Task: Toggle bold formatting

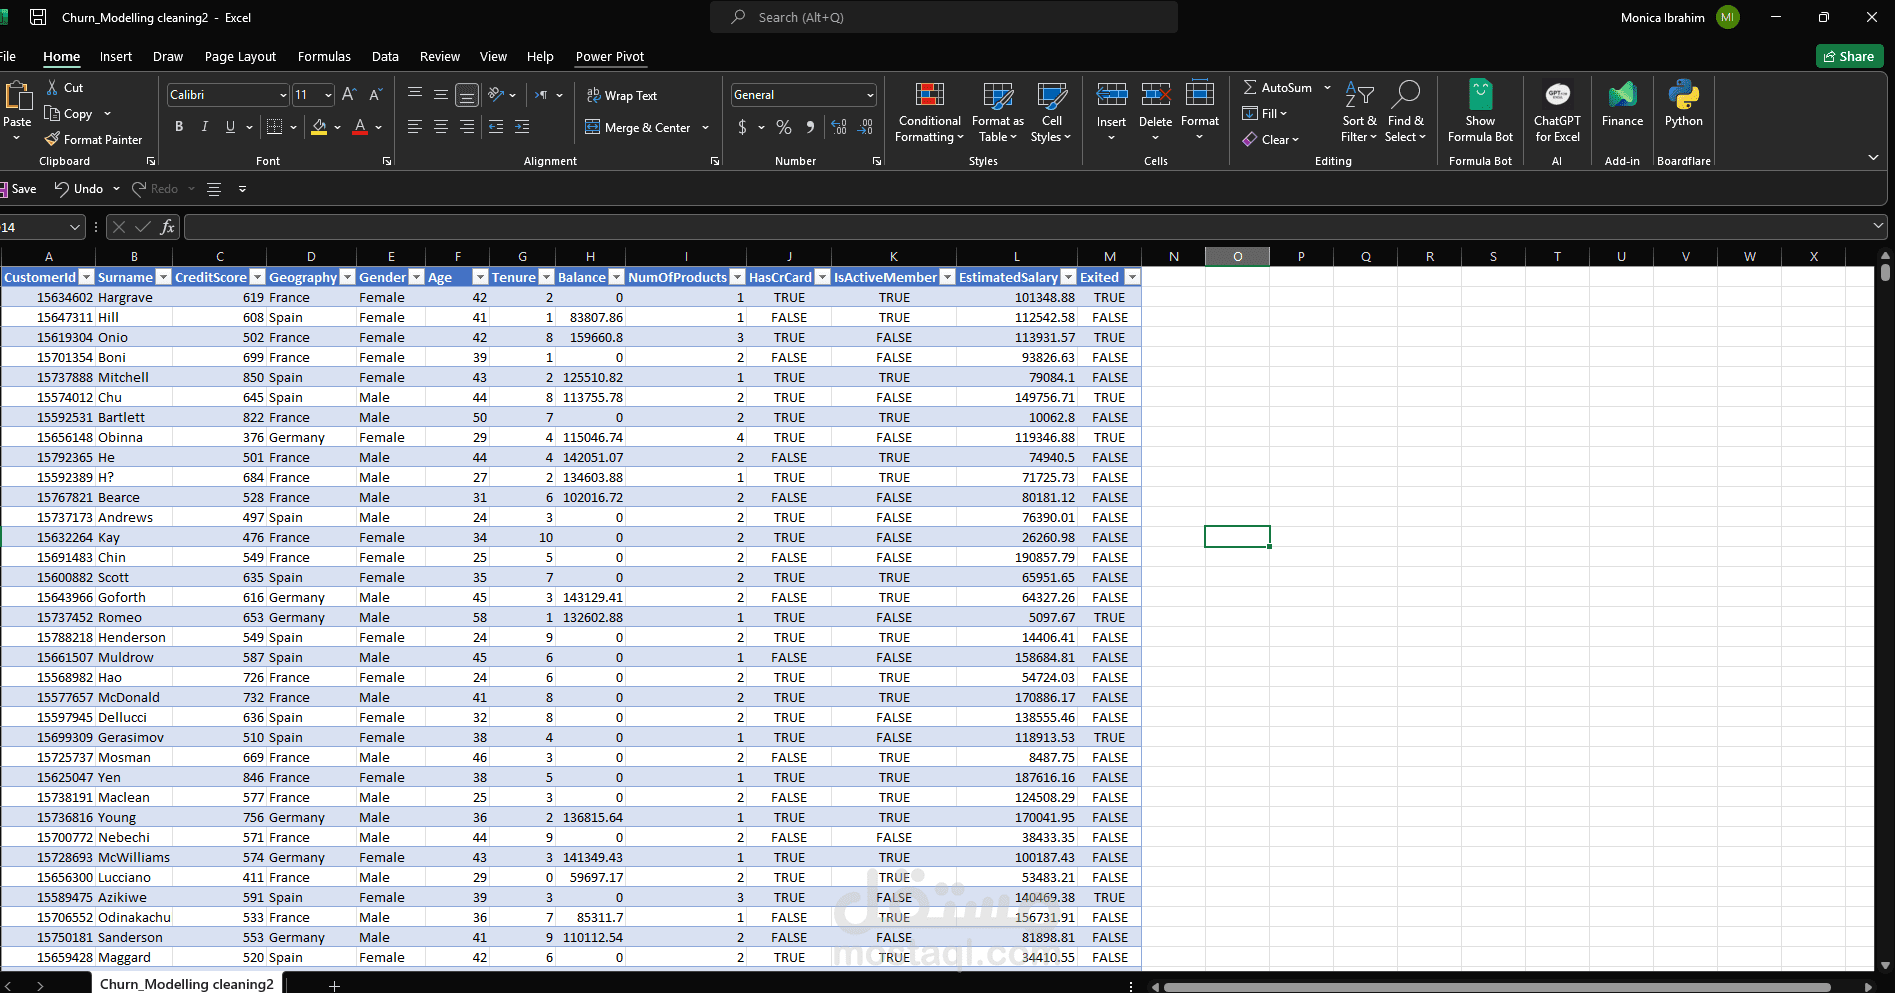Action: click(x=179, y=127)
